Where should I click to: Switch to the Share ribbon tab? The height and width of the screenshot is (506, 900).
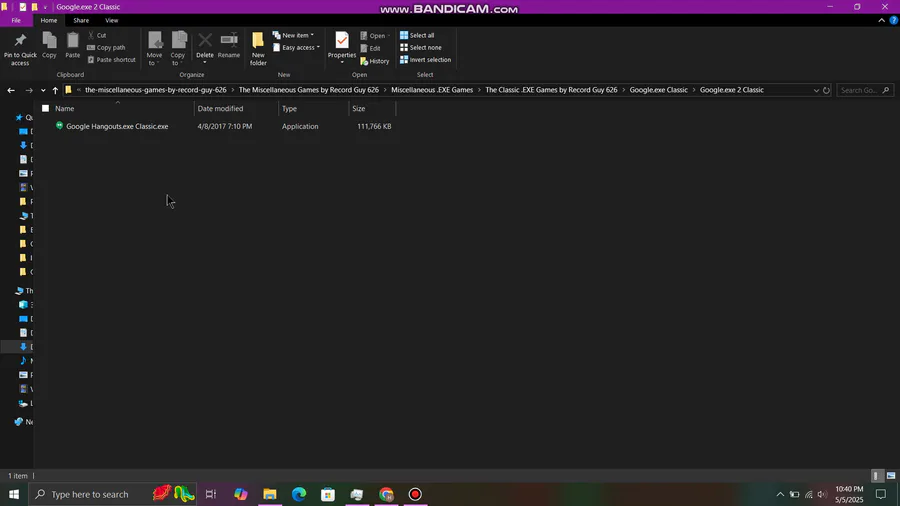tap(81, 21)
